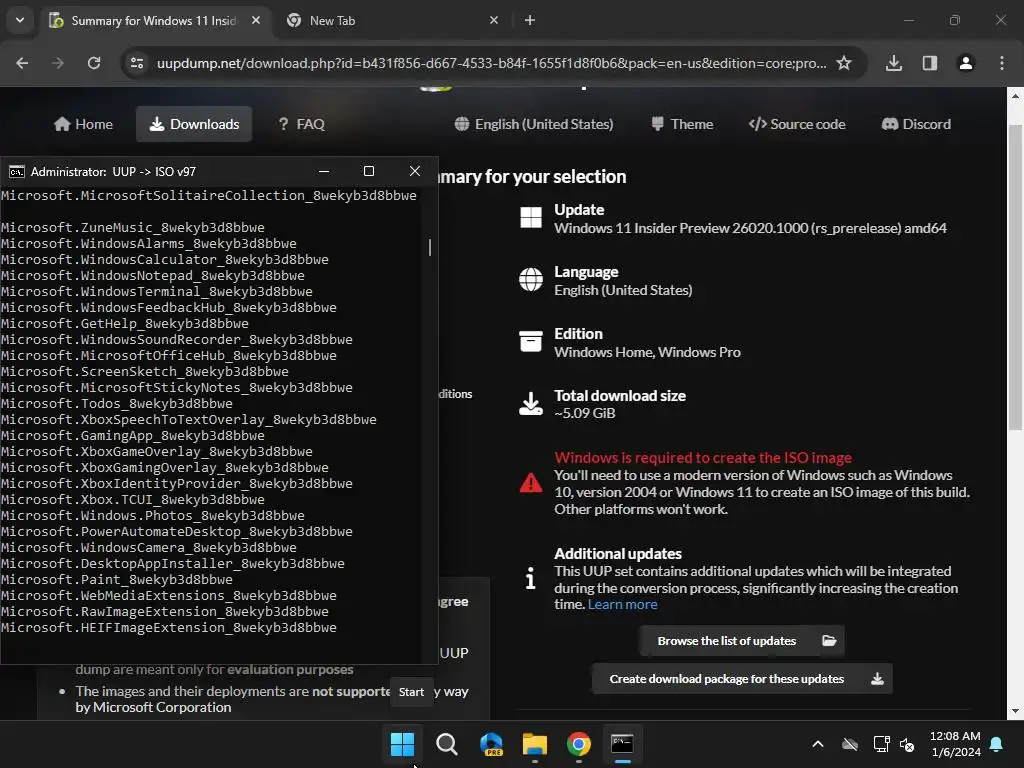Open the Discord link
Viewport: 1024px width, 768px height.
point(916,124)
